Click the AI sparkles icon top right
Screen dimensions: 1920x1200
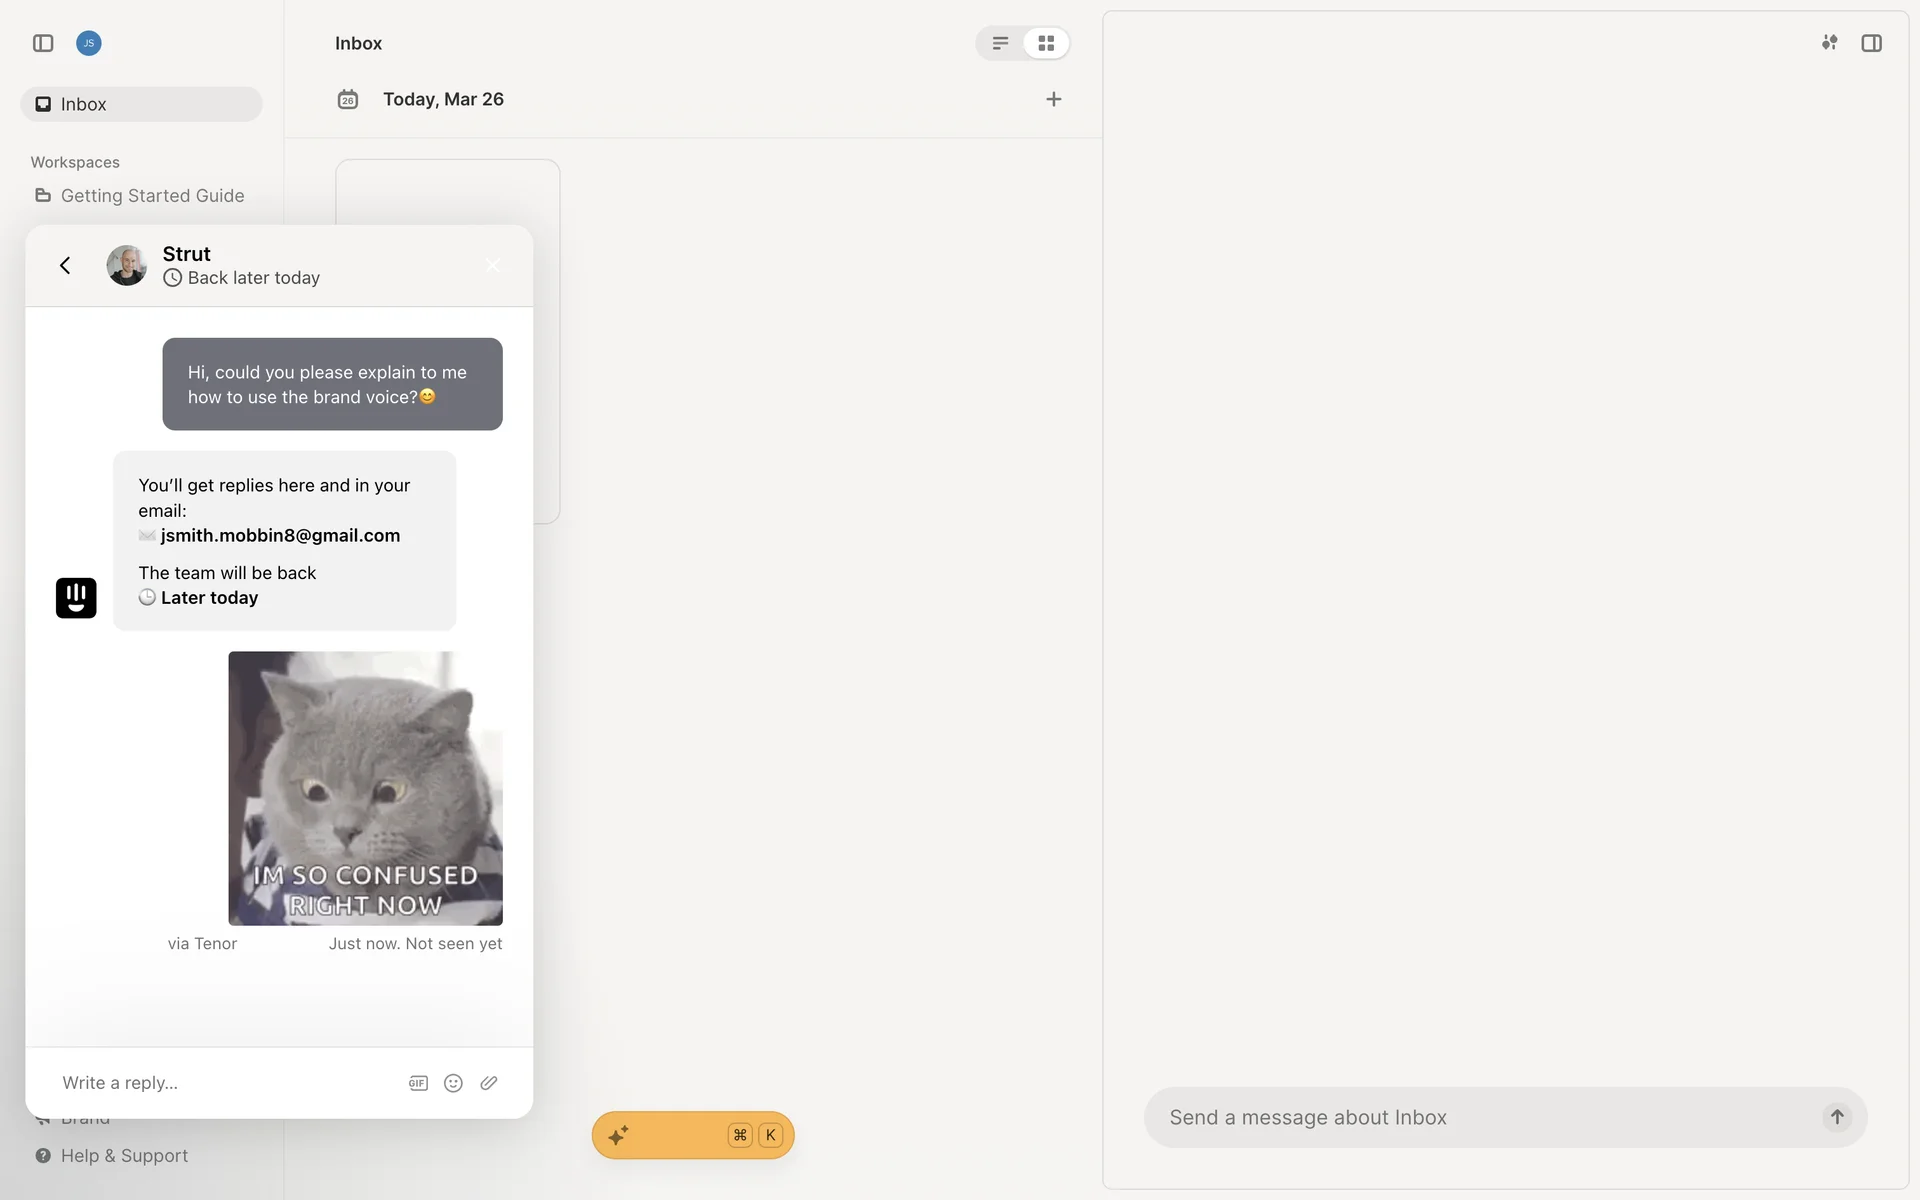pyautogui.click(x=1829, y=42)
